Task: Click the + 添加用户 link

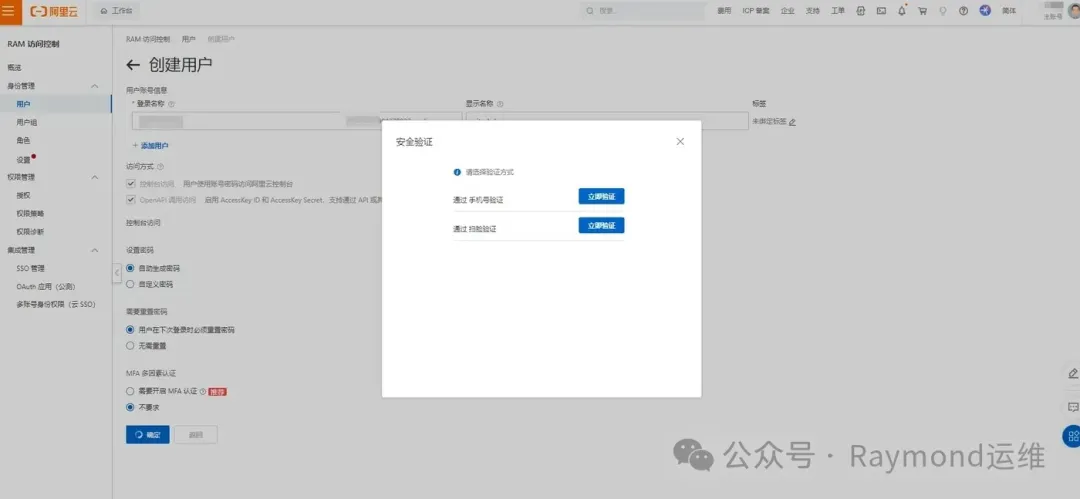Action: pyautogui.click(x=150, y=146)
